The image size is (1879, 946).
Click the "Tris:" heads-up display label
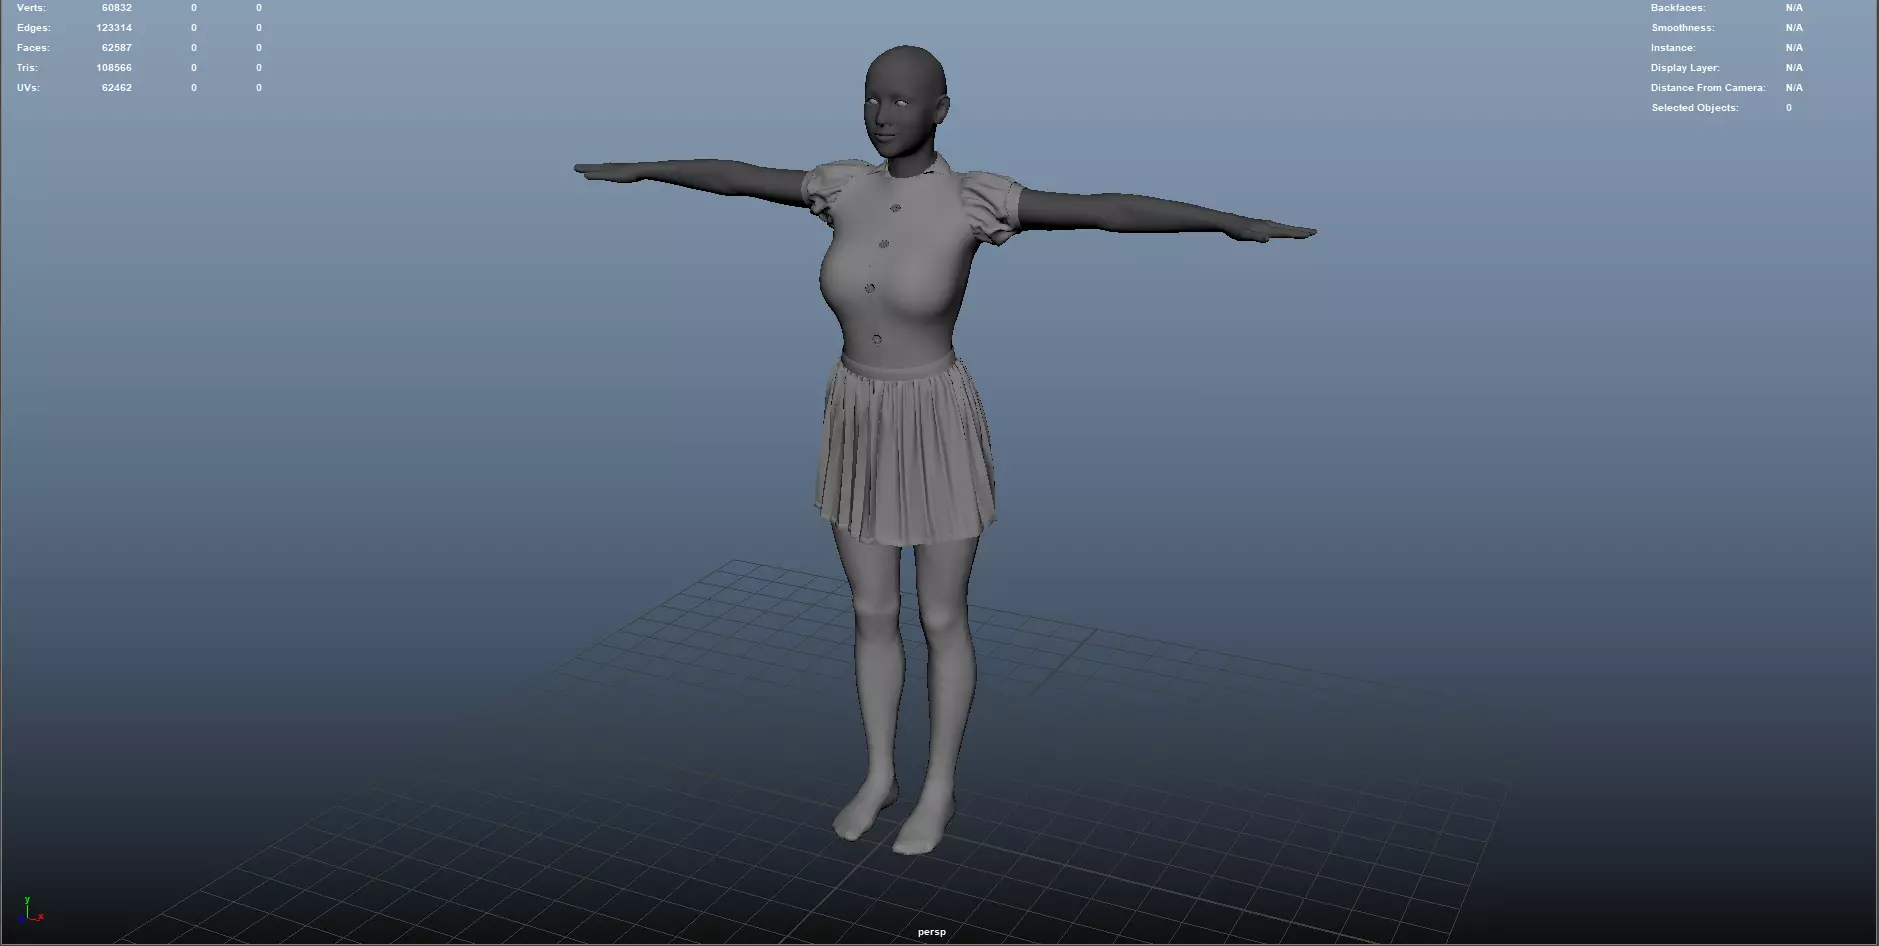tap(27, 68)
